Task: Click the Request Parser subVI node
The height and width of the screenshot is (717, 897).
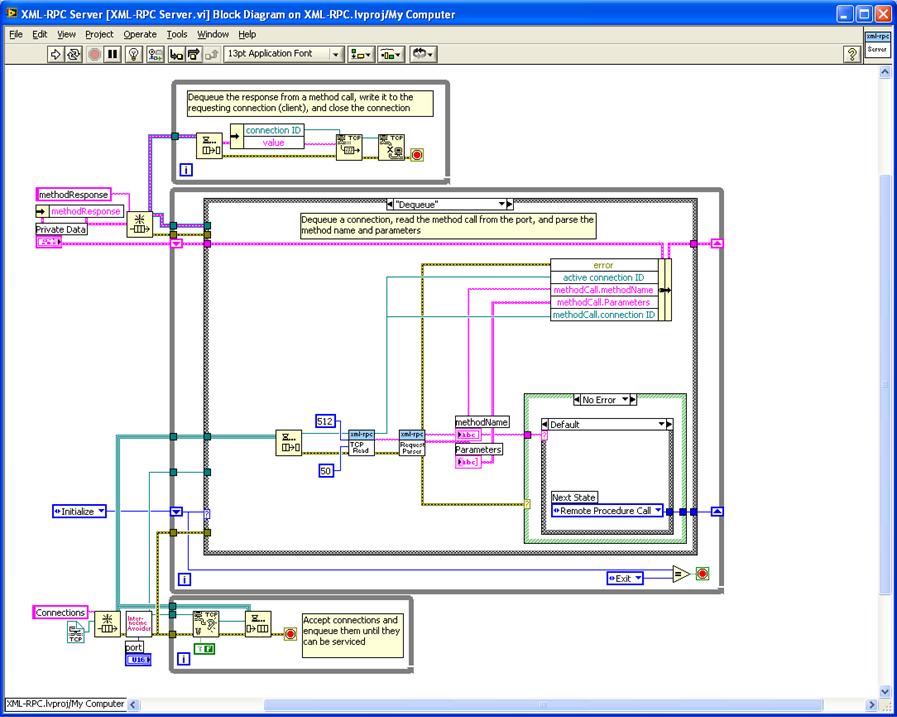Action: (412, 443)
